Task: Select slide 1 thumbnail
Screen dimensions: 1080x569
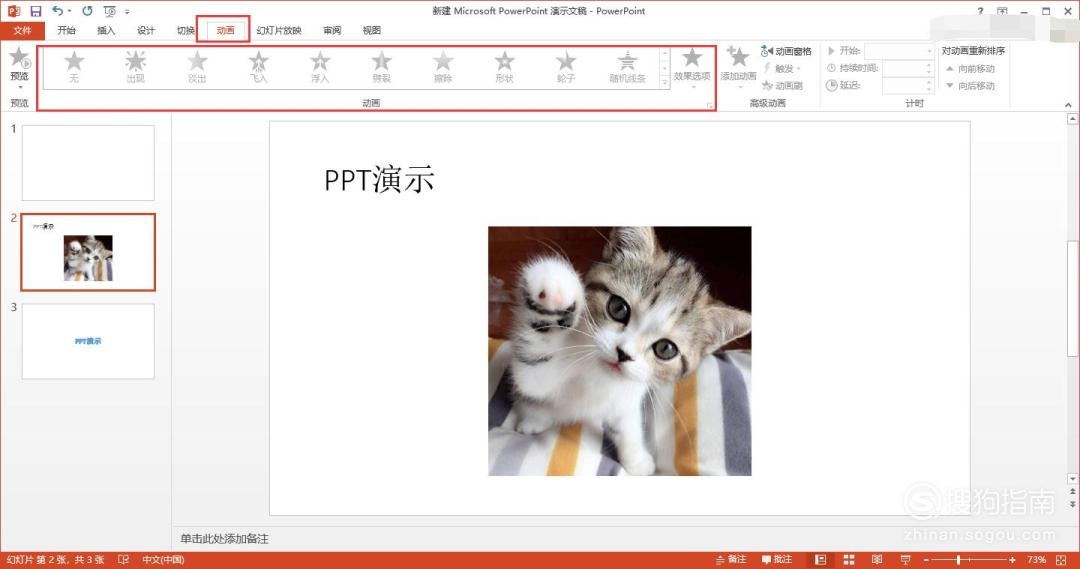Action: click(88, 163)
